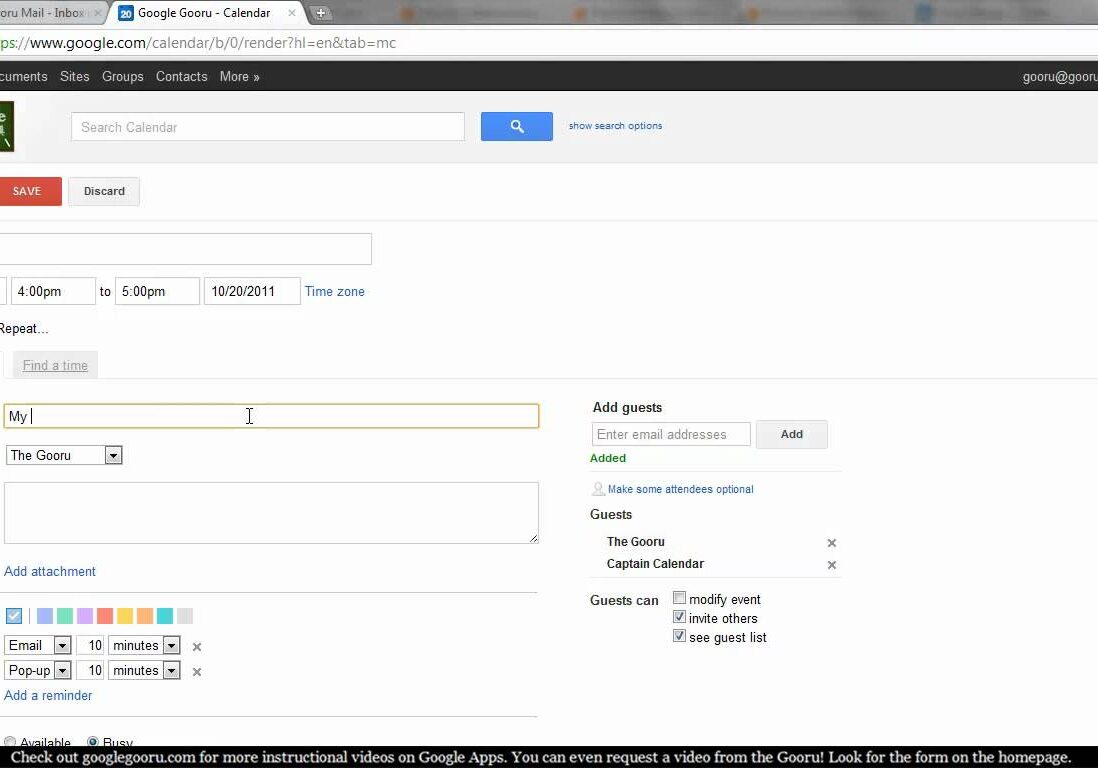Select the Available radio option
This screenshot has height=768, width=1098.
click(x=10, y=741)
